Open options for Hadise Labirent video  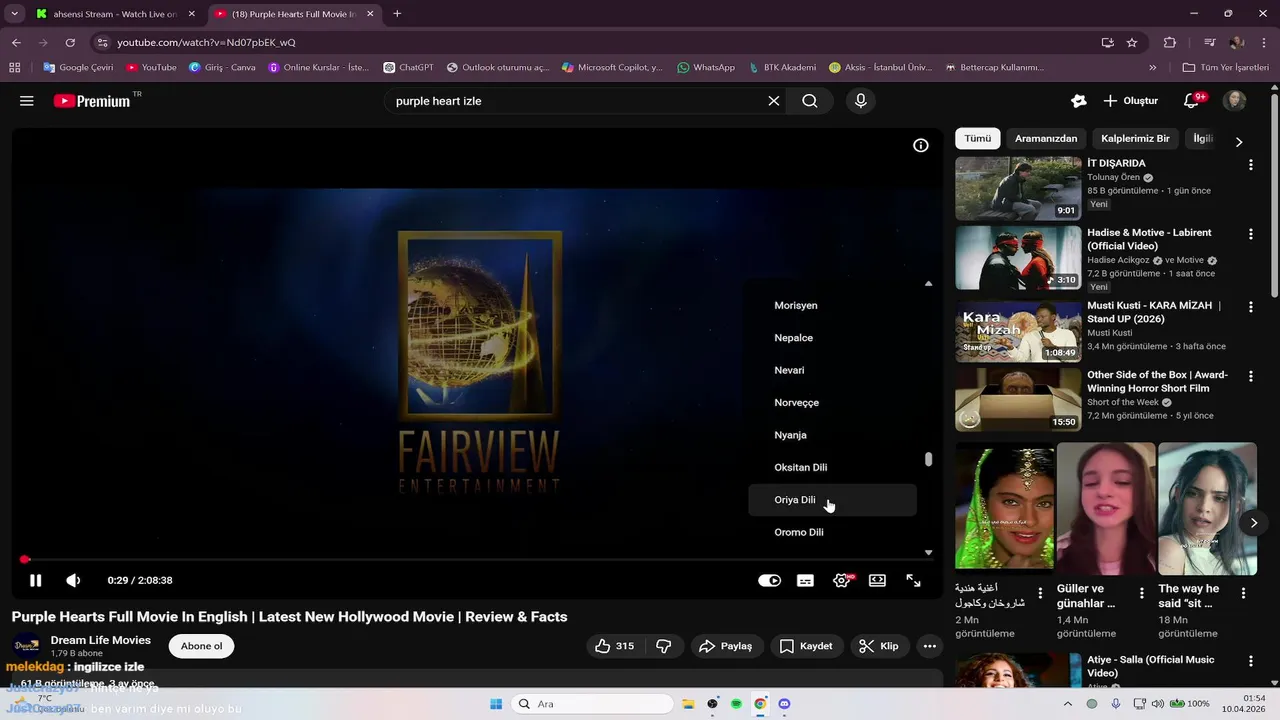click(1250, 234)
